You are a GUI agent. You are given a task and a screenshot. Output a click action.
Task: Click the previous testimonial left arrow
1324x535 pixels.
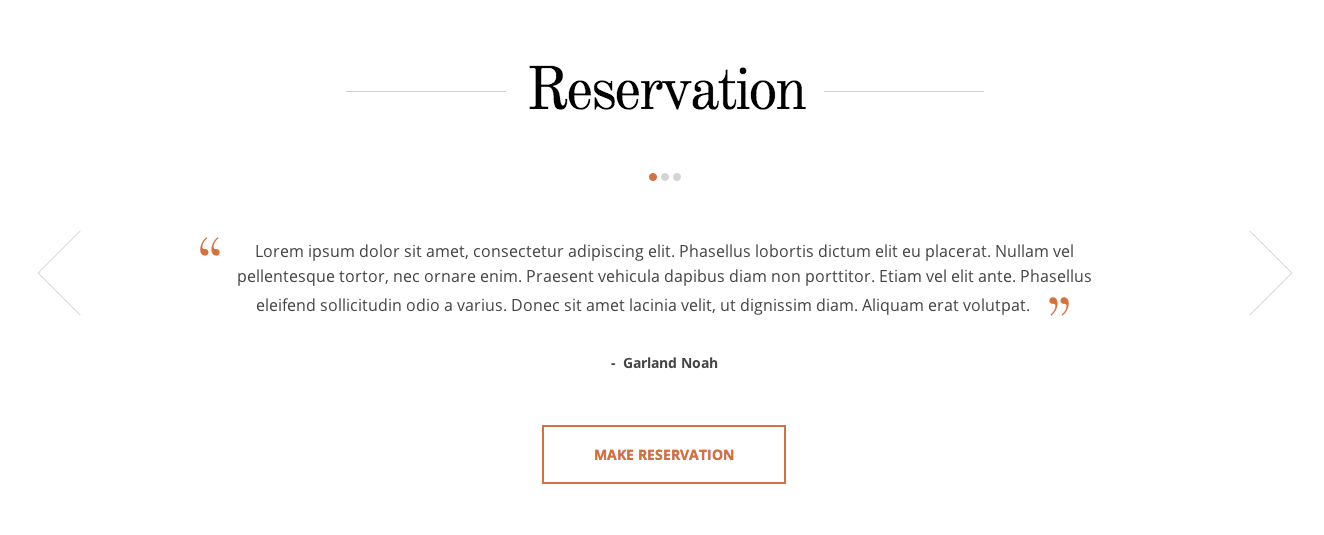coord(59,273)
